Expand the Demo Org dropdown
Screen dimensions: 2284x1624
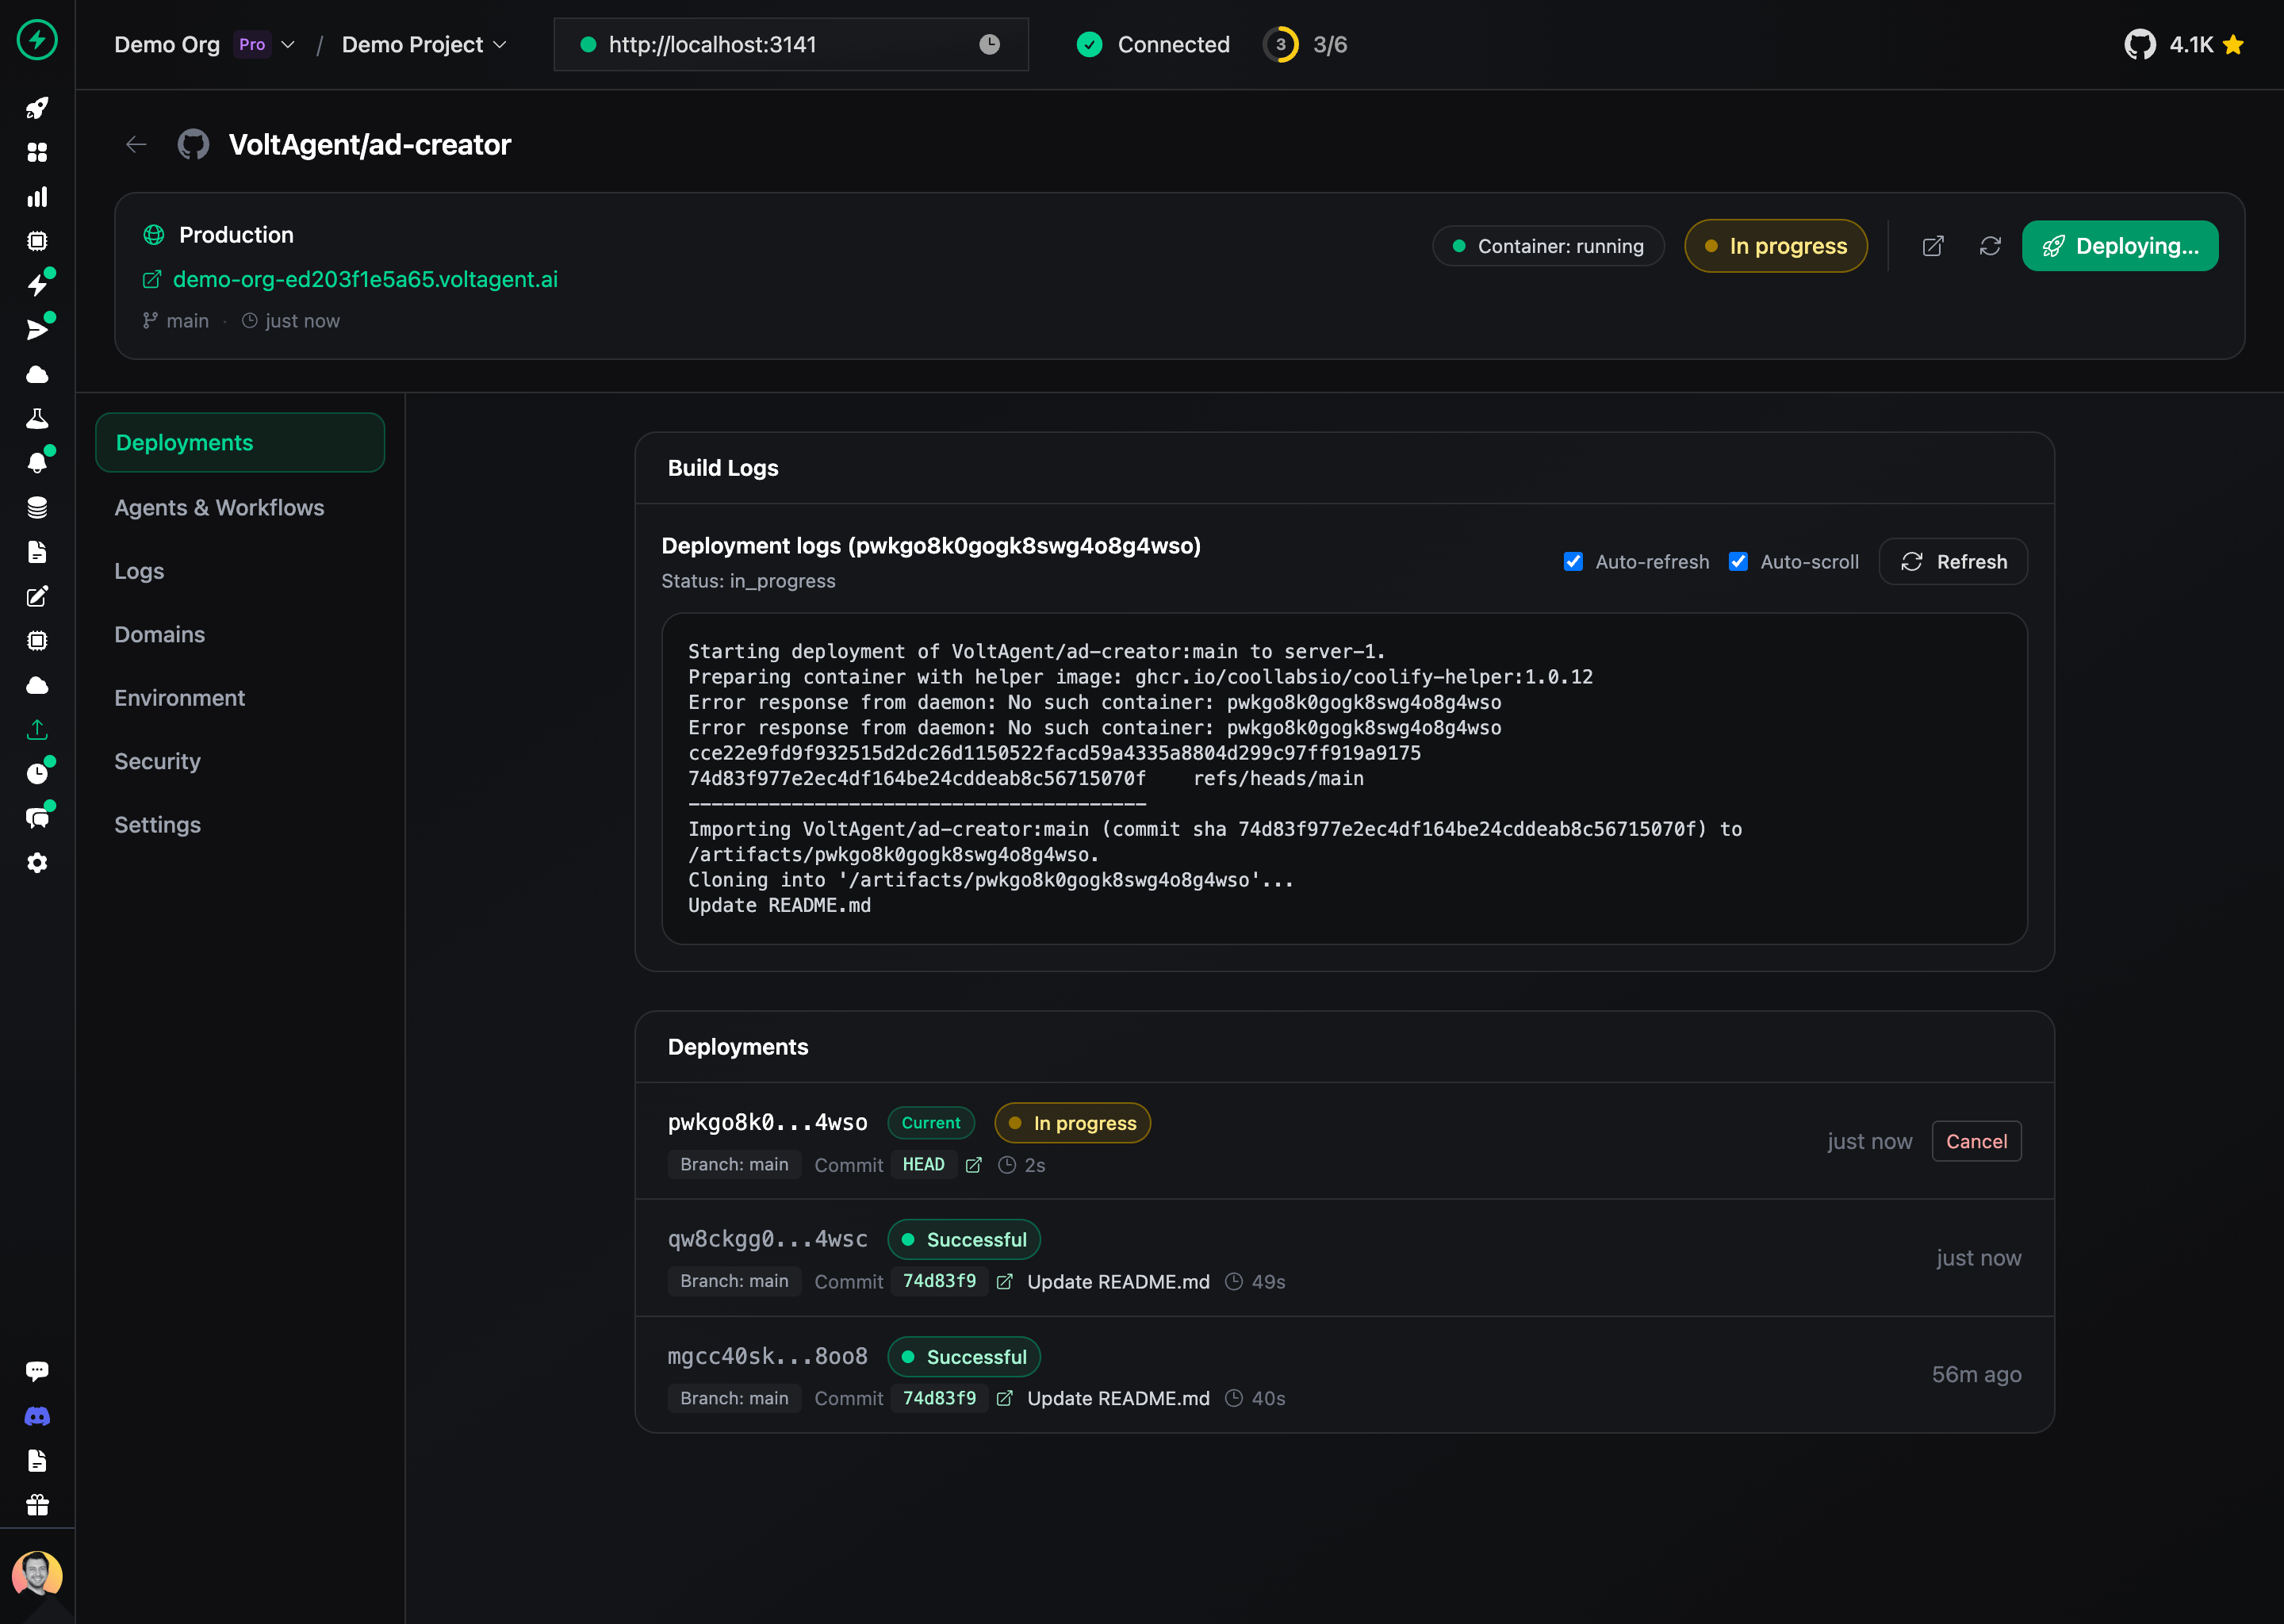point(288,45)
